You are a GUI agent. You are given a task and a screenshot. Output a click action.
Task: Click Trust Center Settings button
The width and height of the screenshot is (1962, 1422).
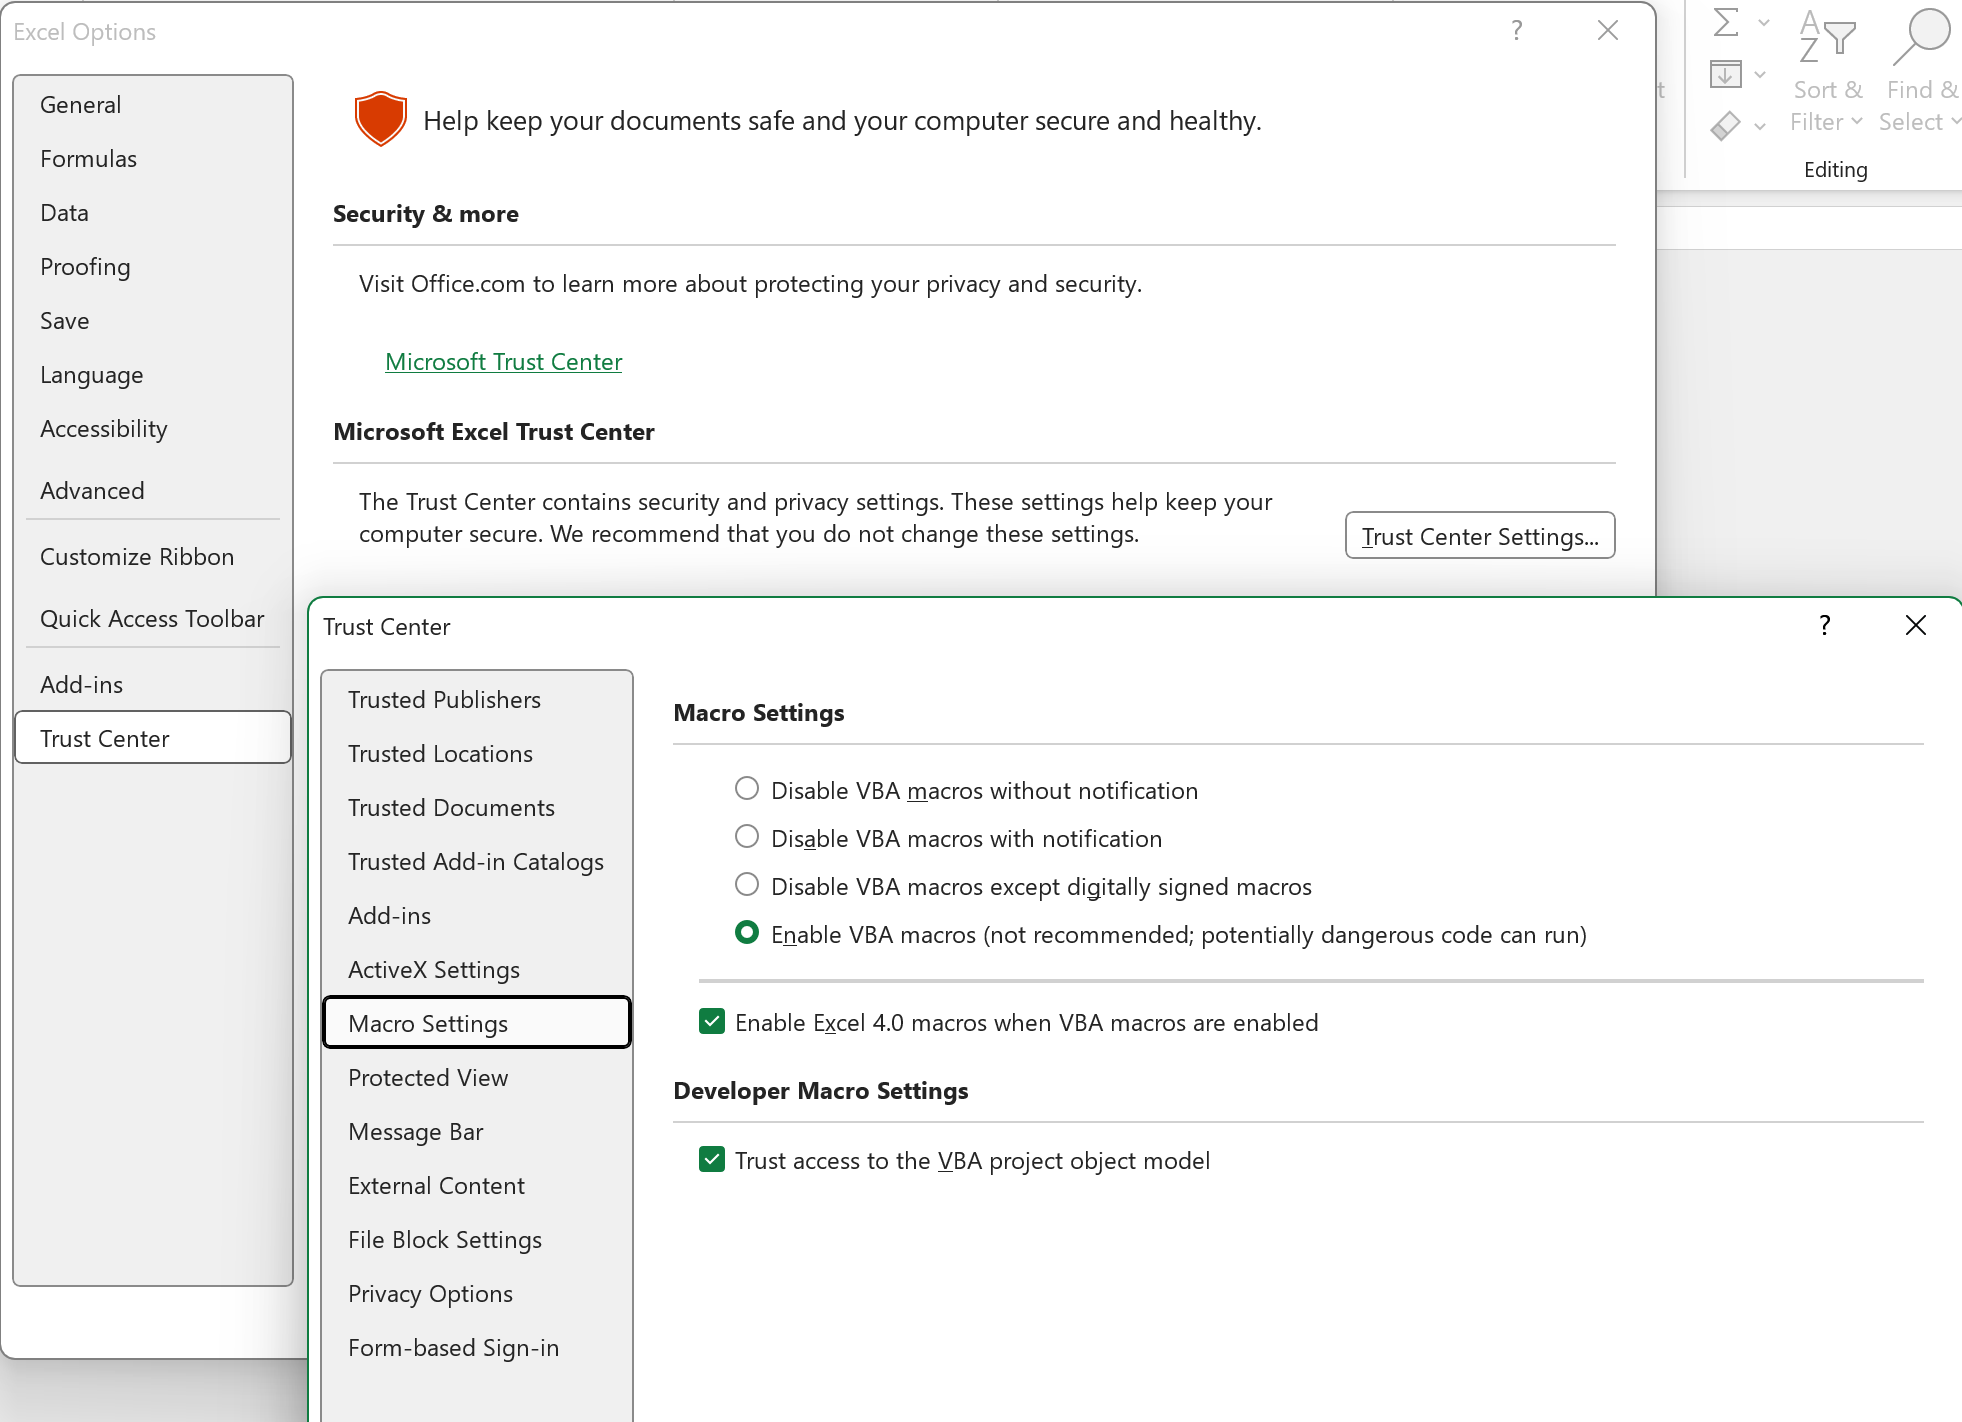coord(1480,536)
